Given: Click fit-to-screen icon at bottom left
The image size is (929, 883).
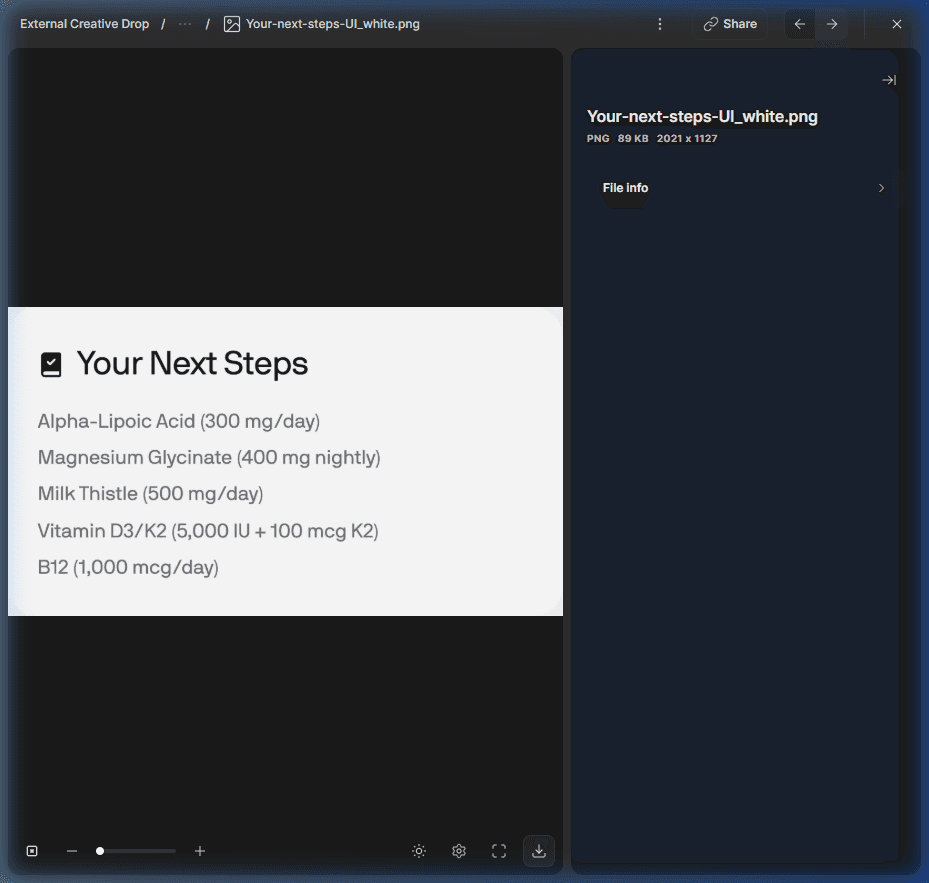Looking at the screenshot, I should (x=32, y=851).
